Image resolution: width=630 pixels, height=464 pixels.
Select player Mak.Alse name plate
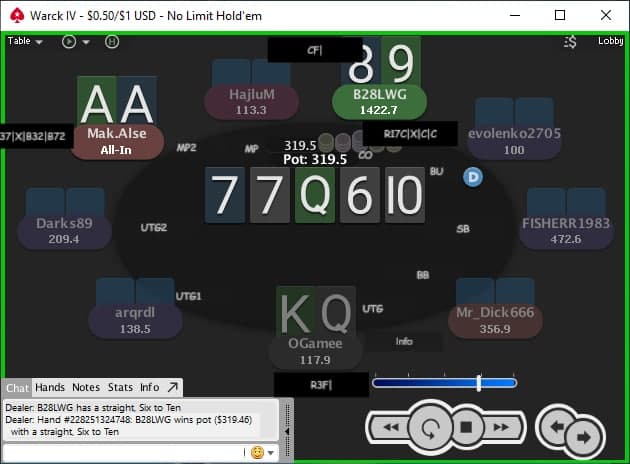(x=117, y=141)
